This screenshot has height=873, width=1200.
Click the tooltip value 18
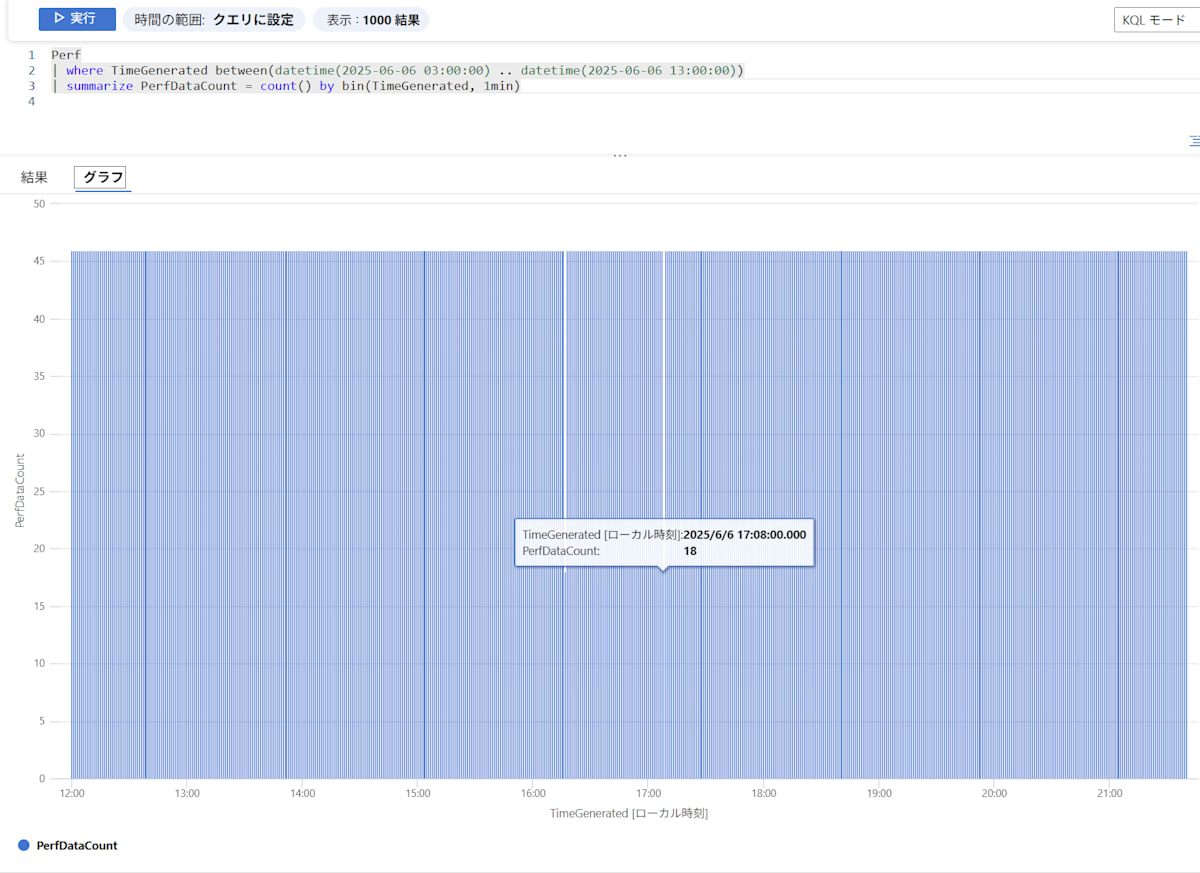(x=690, y=551)
